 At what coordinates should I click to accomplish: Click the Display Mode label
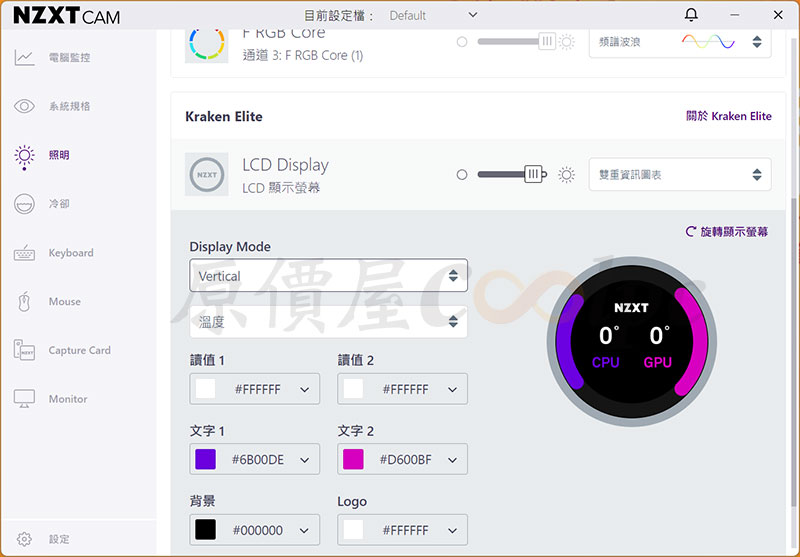[x=230, y=247]
